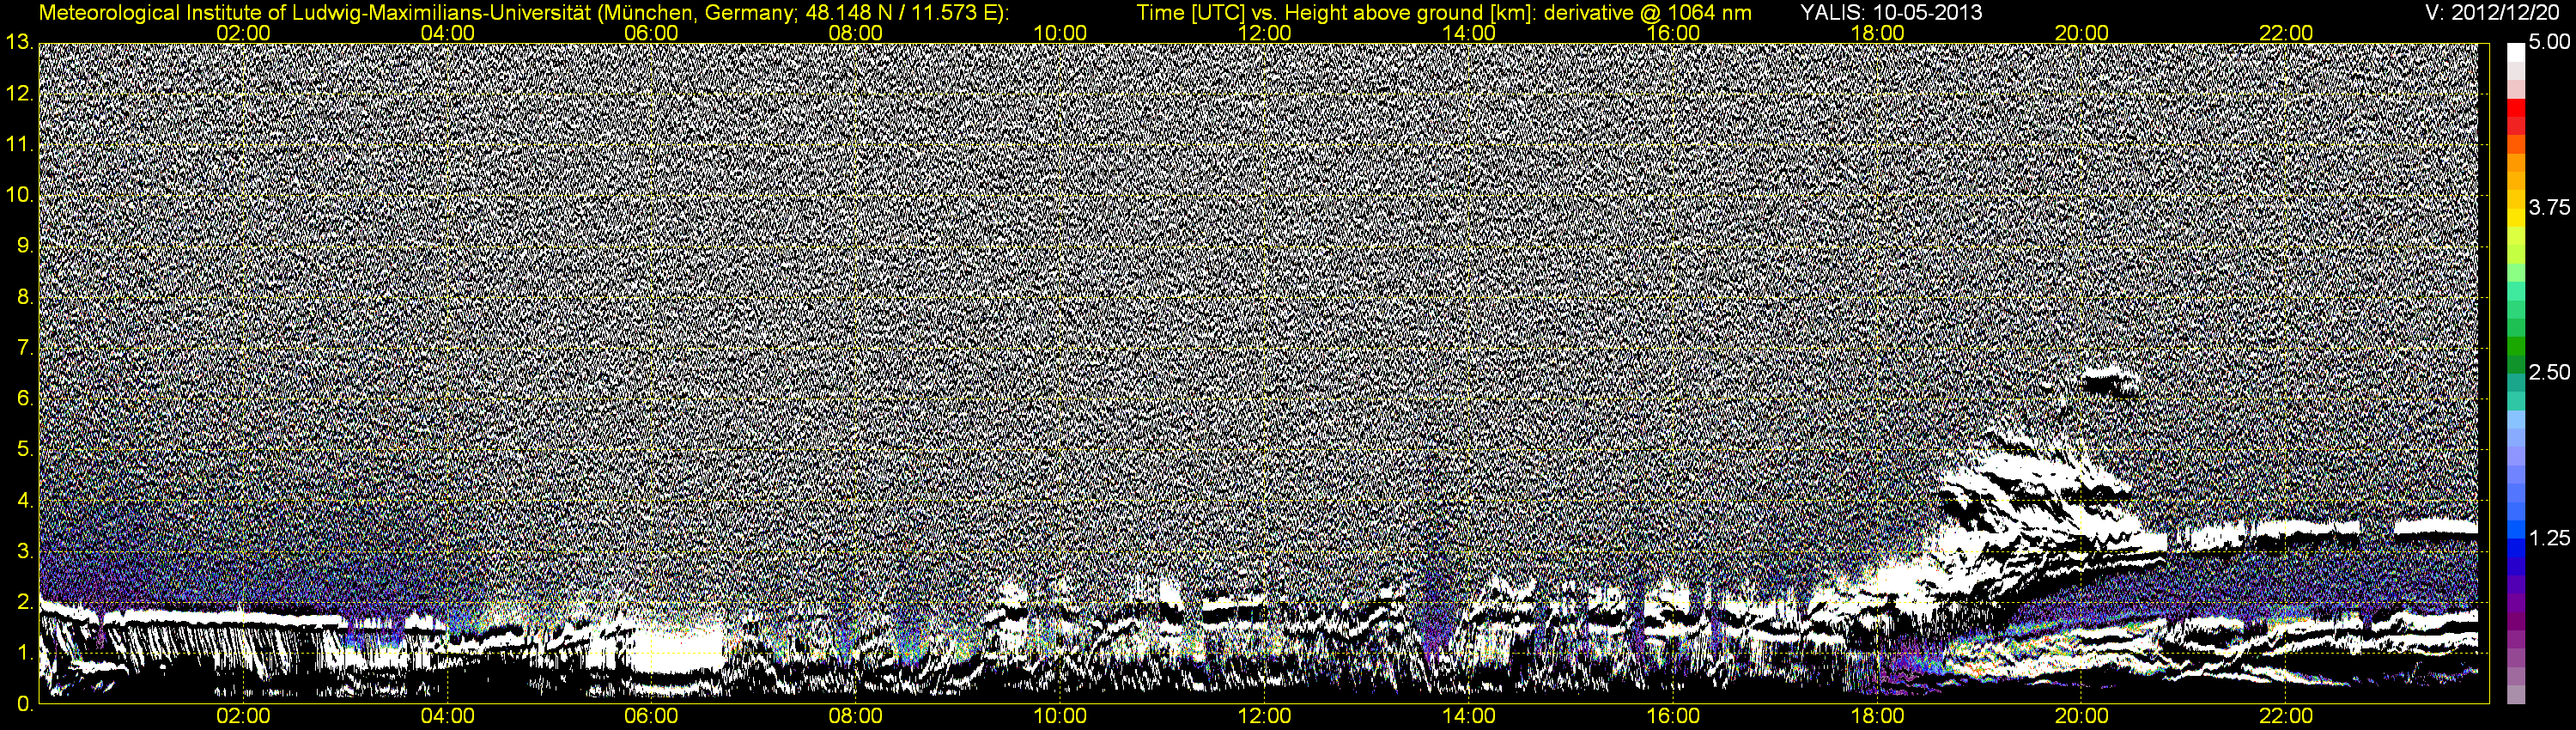Click 22:00 on the bottom time axis
The image size is (2576, 730).
point(2286,717)
